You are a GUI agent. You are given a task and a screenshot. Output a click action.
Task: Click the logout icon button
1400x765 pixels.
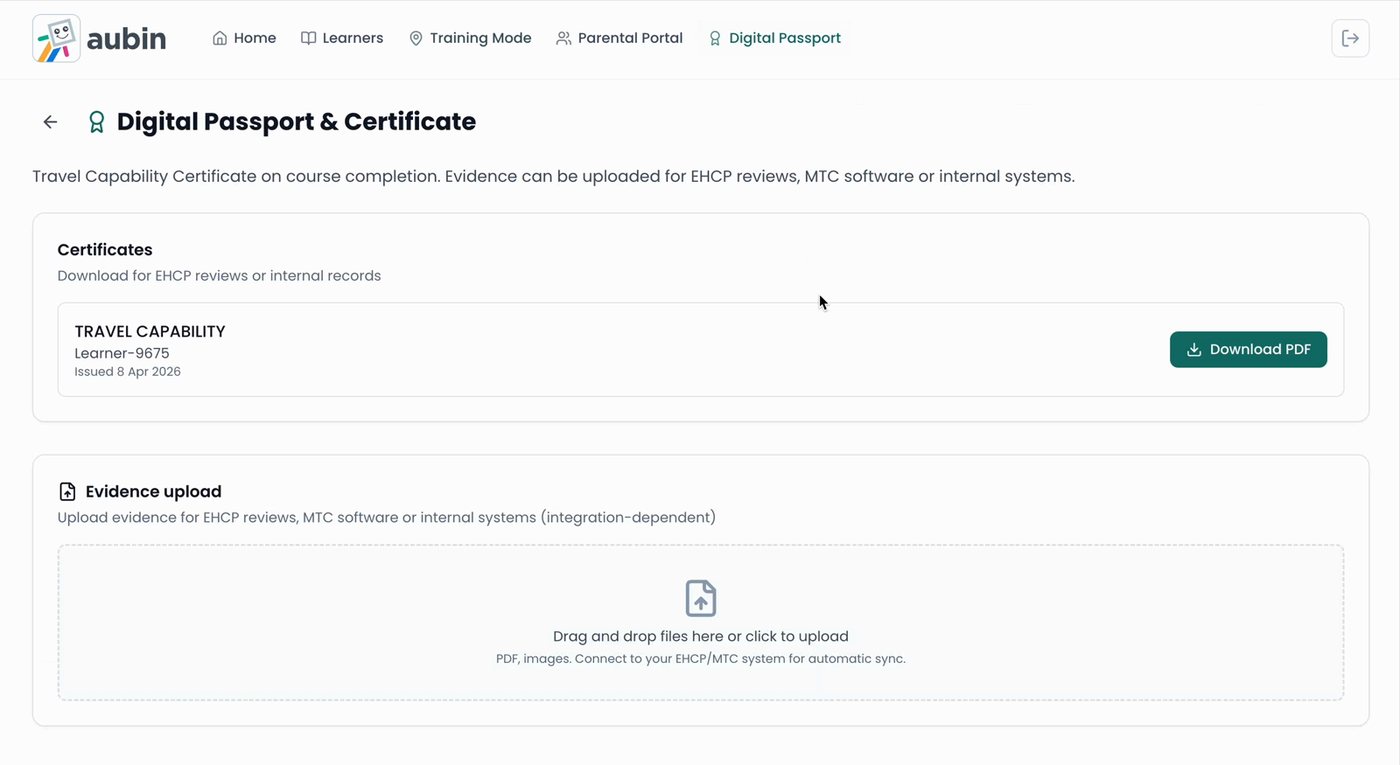(1350, 38)
